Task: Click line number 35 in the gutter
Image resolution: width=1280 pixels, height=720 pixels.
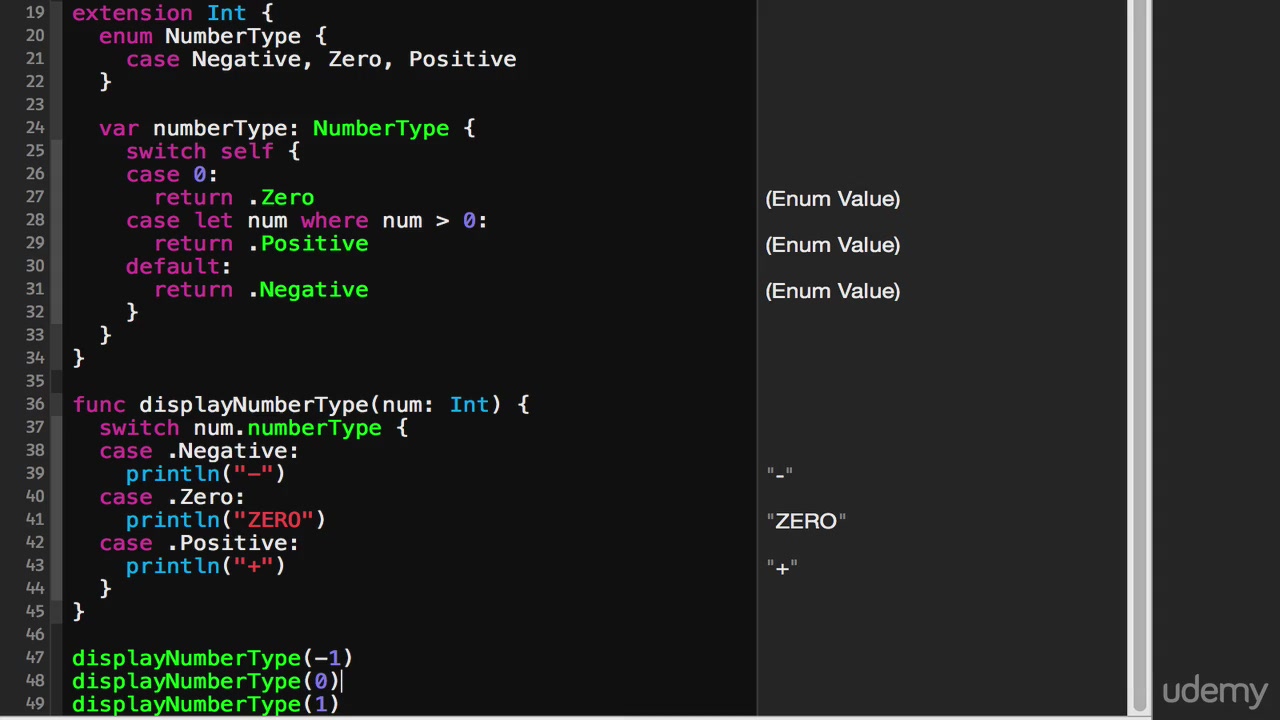Action: [35, 381]
